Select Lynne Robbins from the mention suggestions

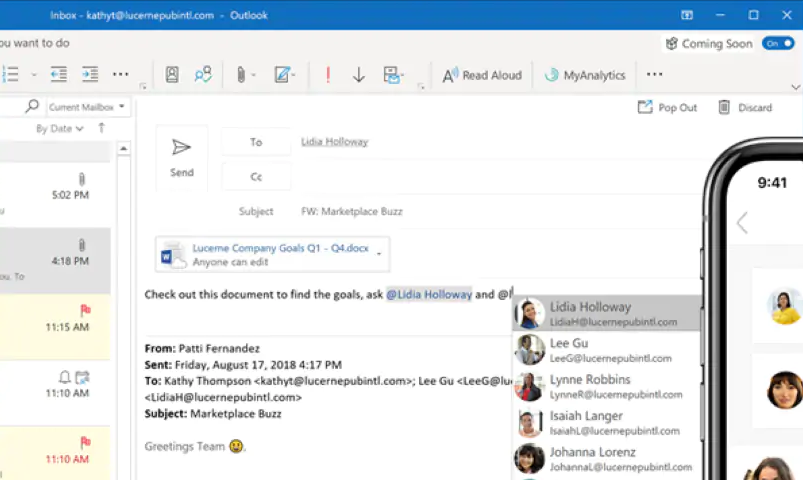[606, 386]
